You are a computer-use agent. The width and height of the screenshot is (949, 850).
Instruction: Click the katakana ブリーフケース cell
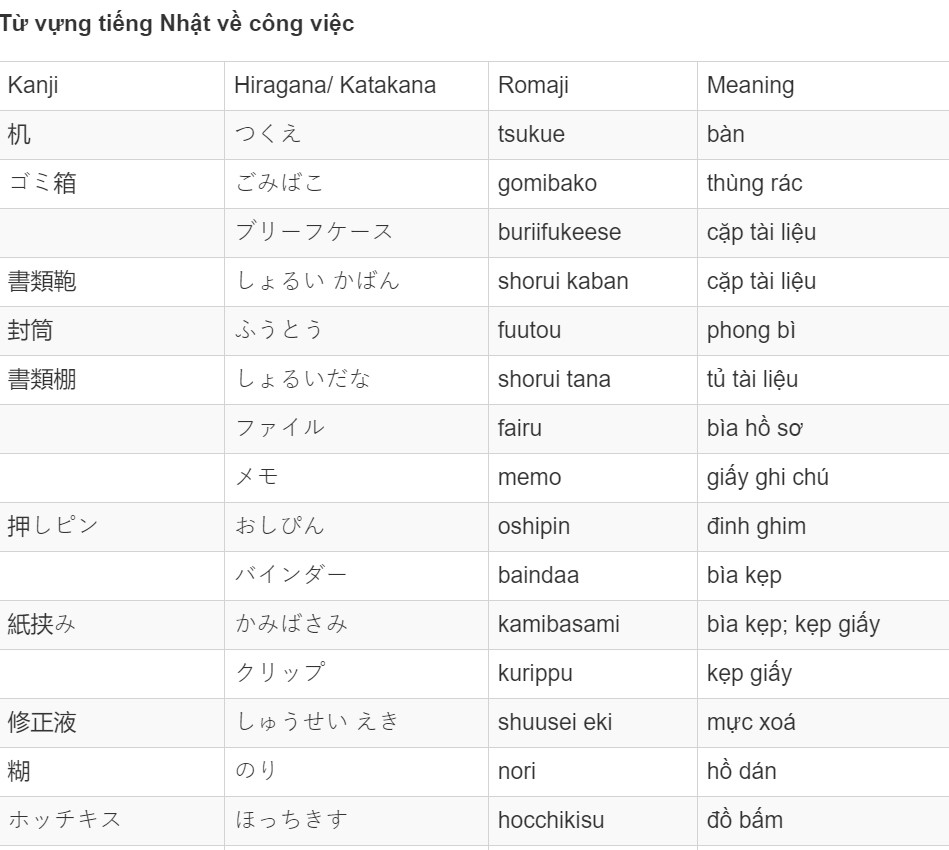(356, 233)
